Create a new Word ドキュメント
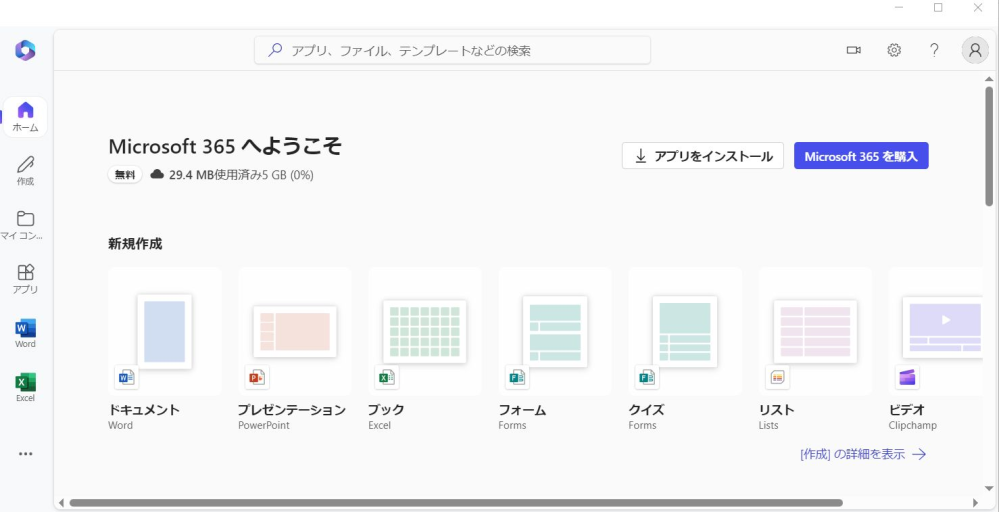 (165, 332)
